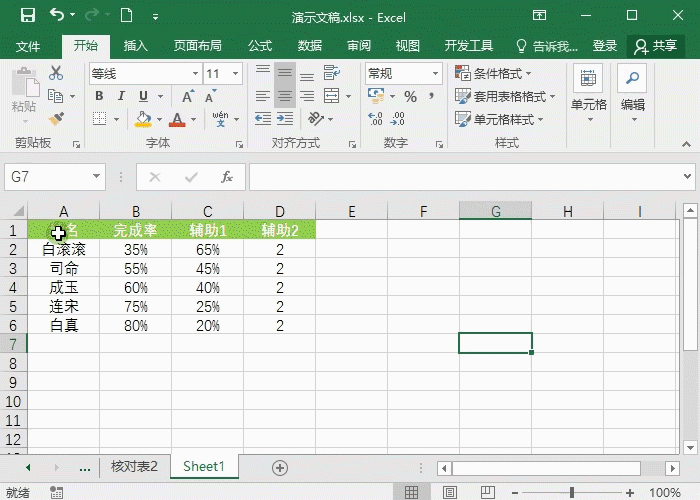Open the font size 11 dropdown
Viewport: 700px width, 500px height.
(x=235, y=73)
